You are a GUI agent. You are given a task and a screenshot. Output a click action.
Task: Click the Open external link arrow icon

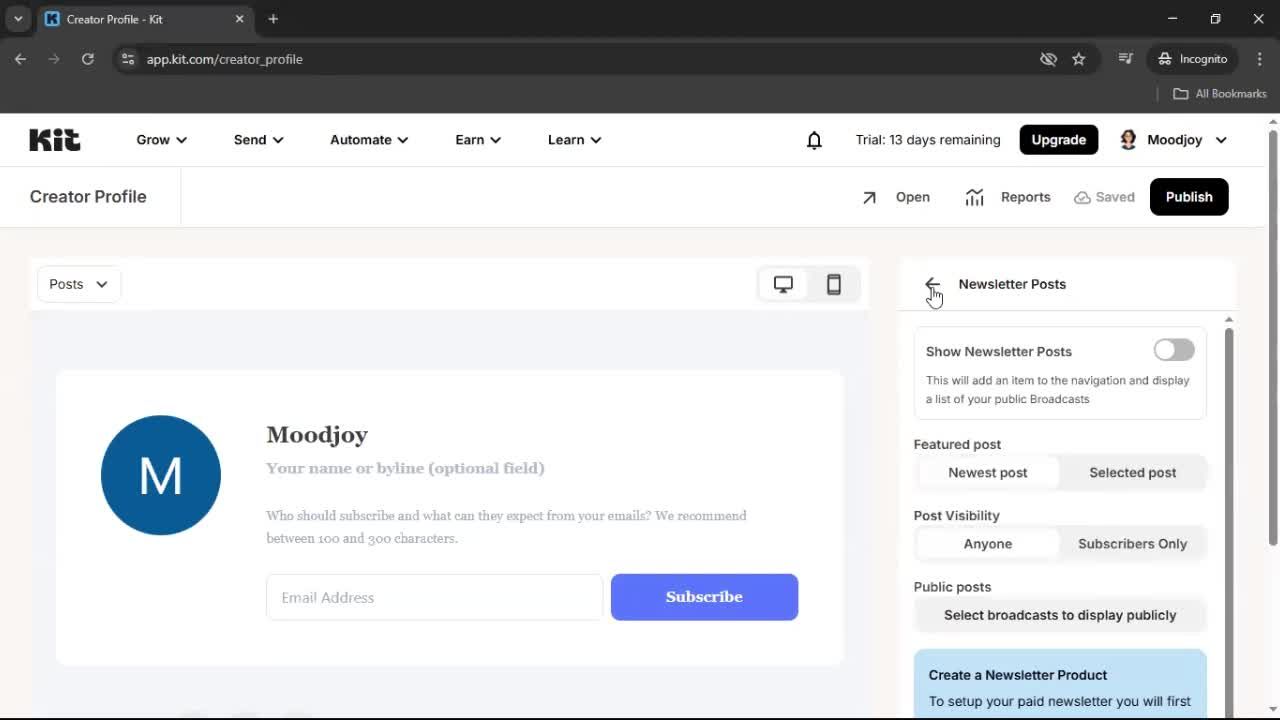point(869,197)
